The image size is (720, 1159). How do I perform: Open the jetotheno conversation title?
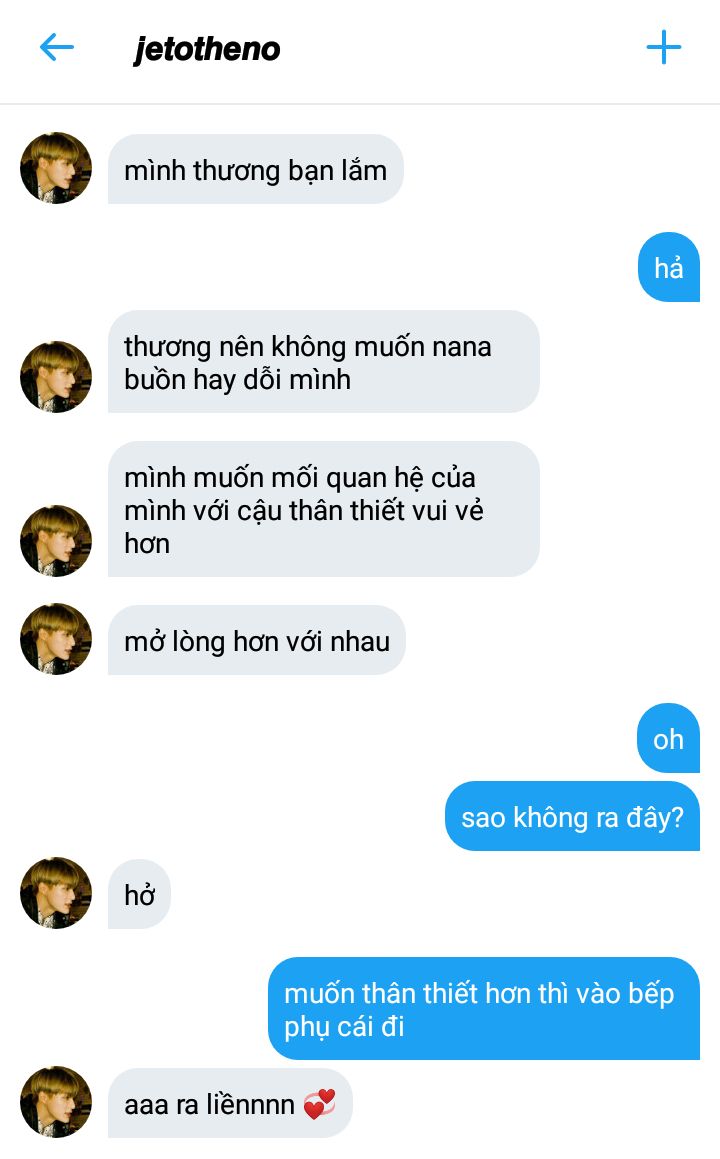pyautogui.click(x=207, y=50)
